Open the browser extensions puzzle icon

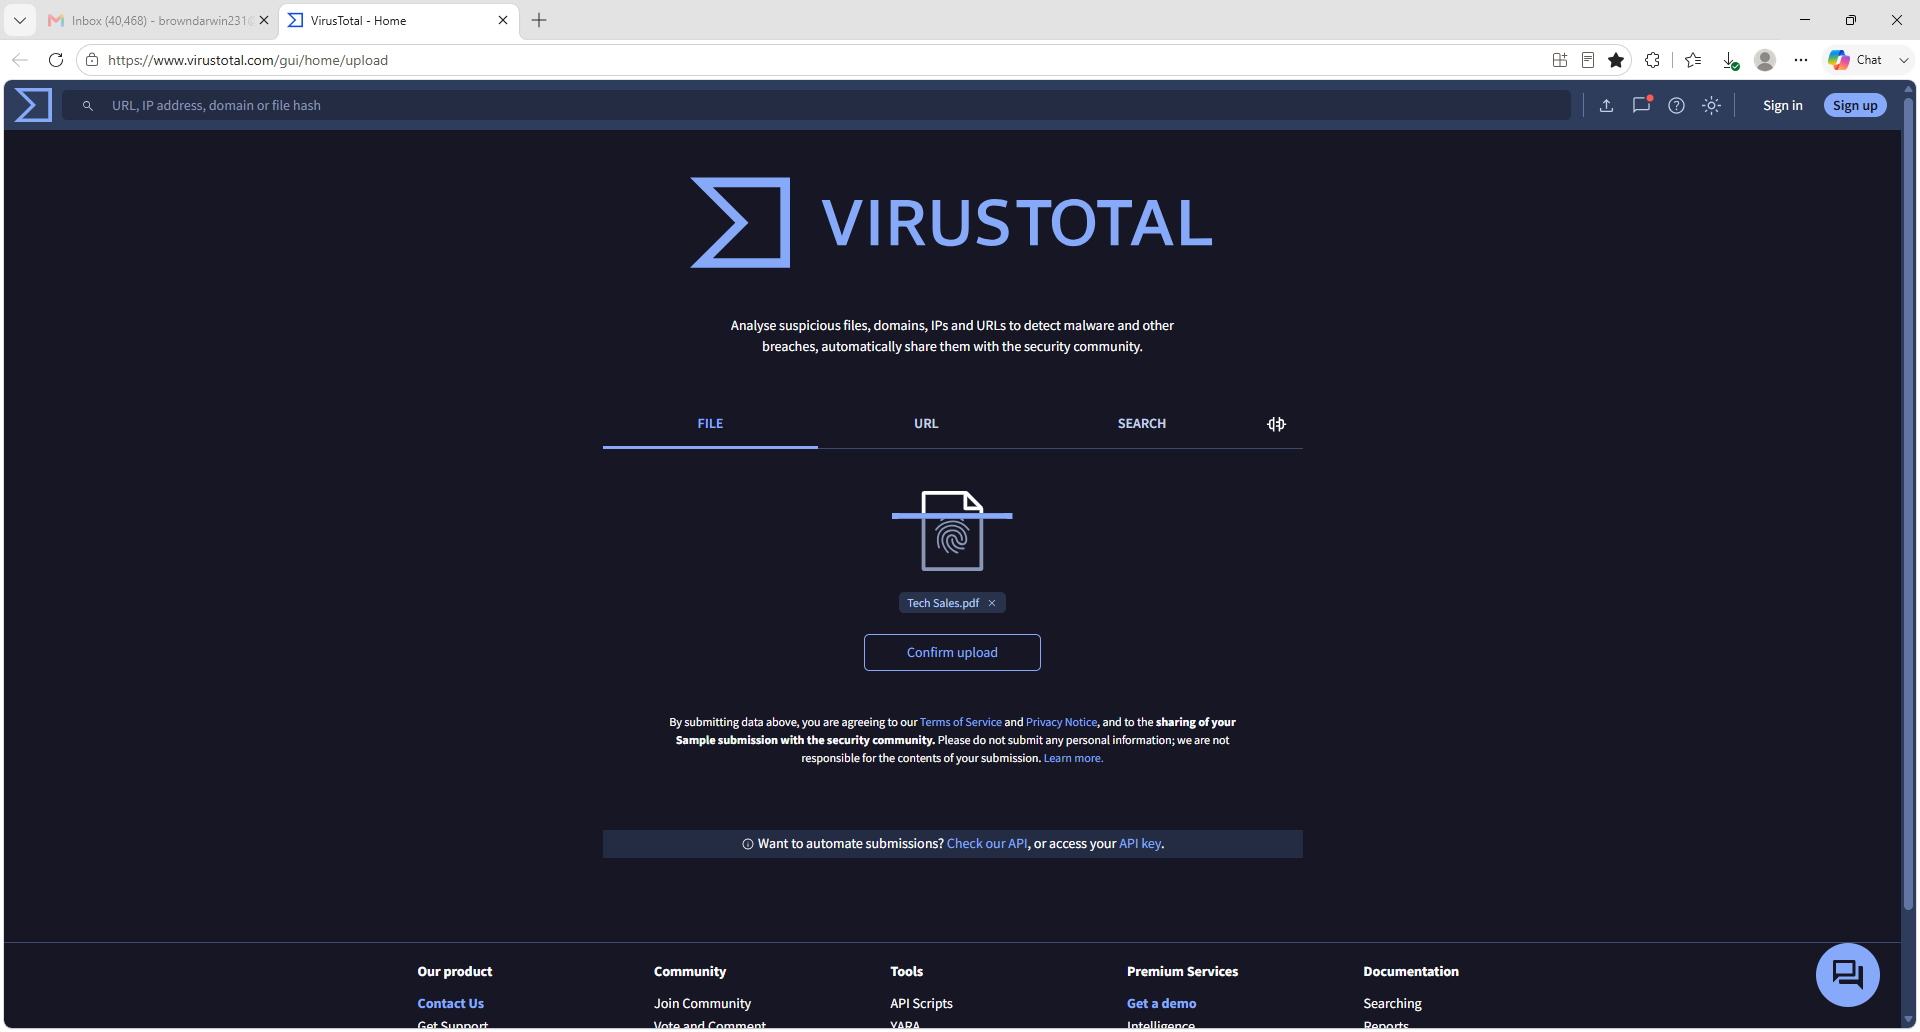click(x=1652, y=60)
